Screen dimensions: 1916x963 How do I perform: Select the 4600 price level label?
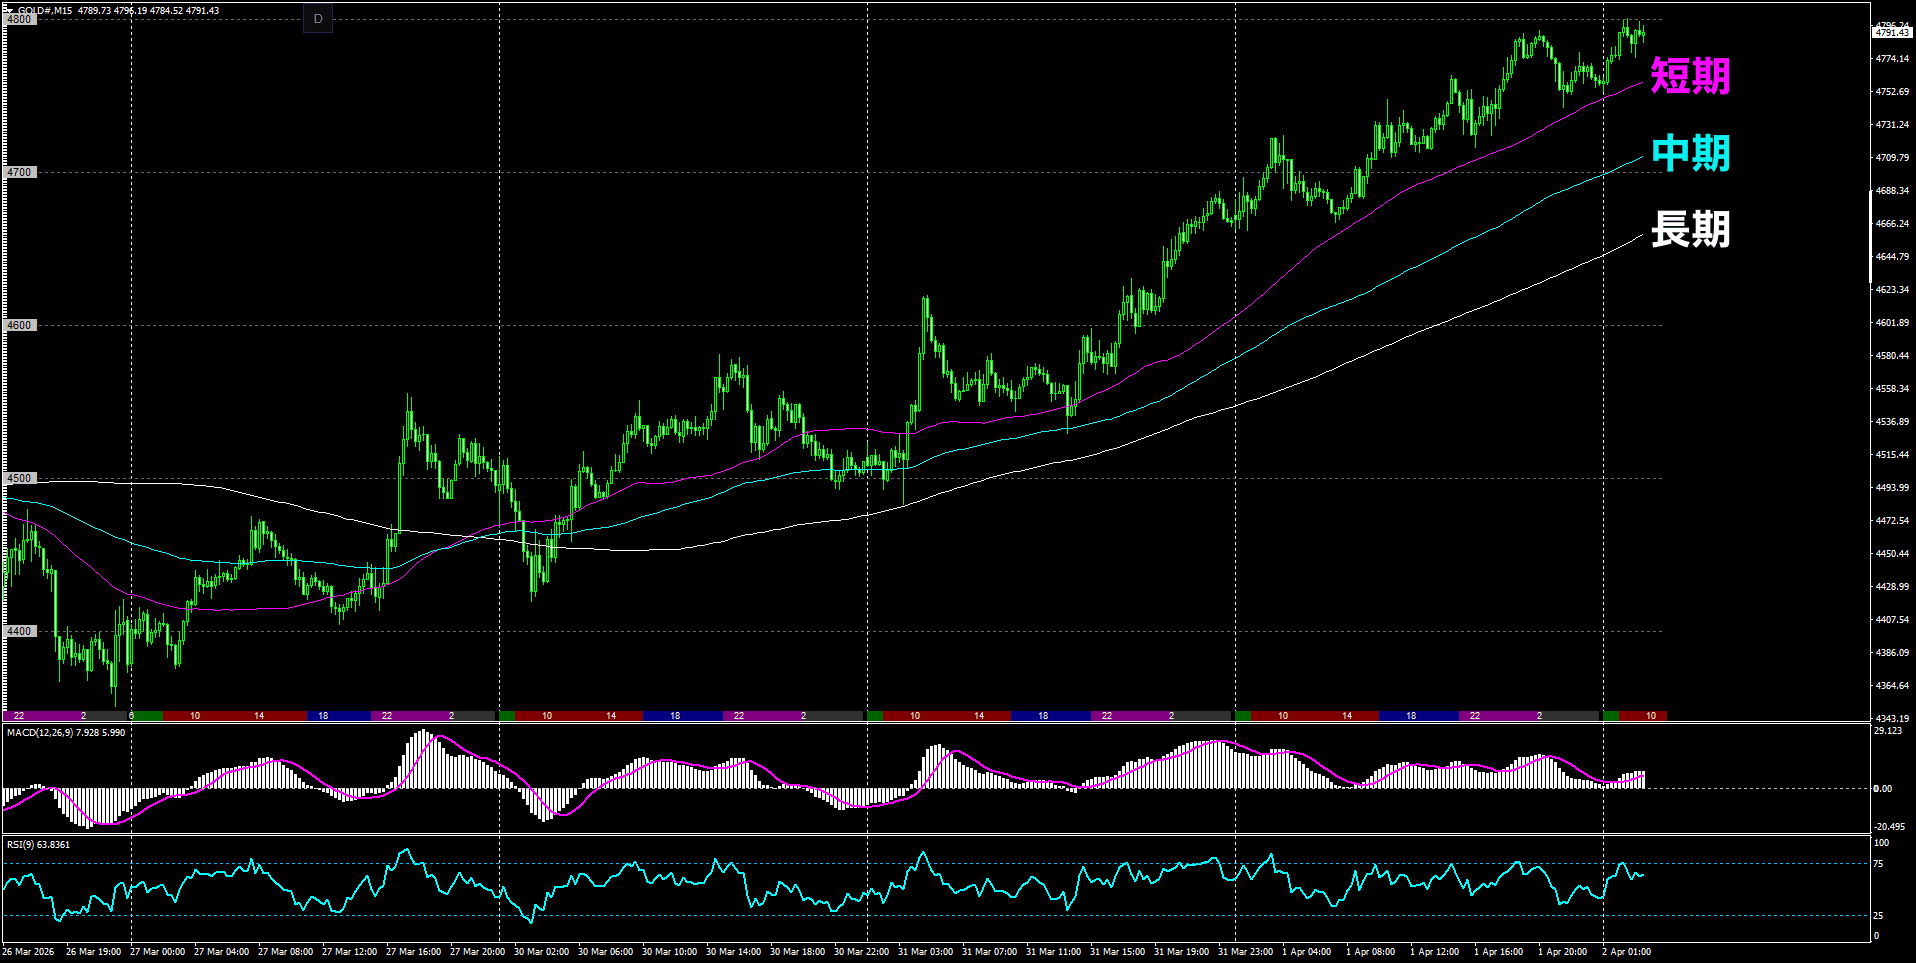coord(20,325)
